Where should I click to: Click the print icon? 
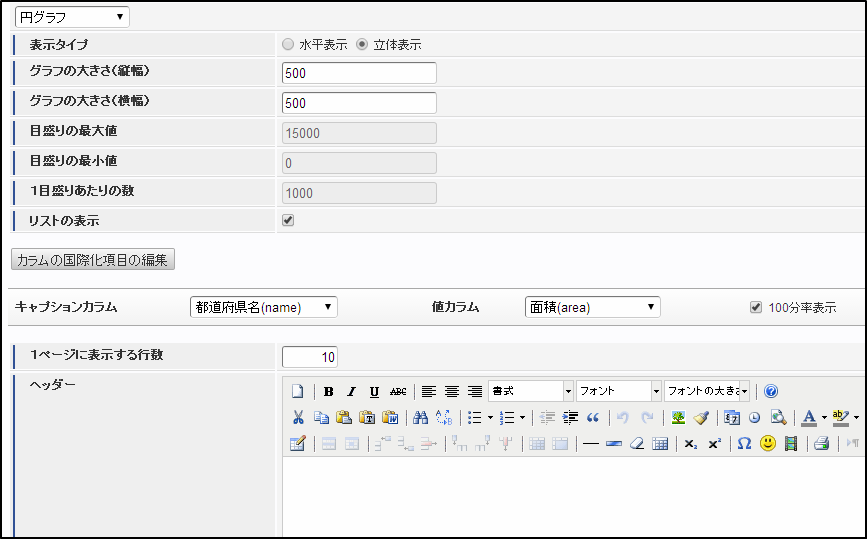click(x=822, y=443)
